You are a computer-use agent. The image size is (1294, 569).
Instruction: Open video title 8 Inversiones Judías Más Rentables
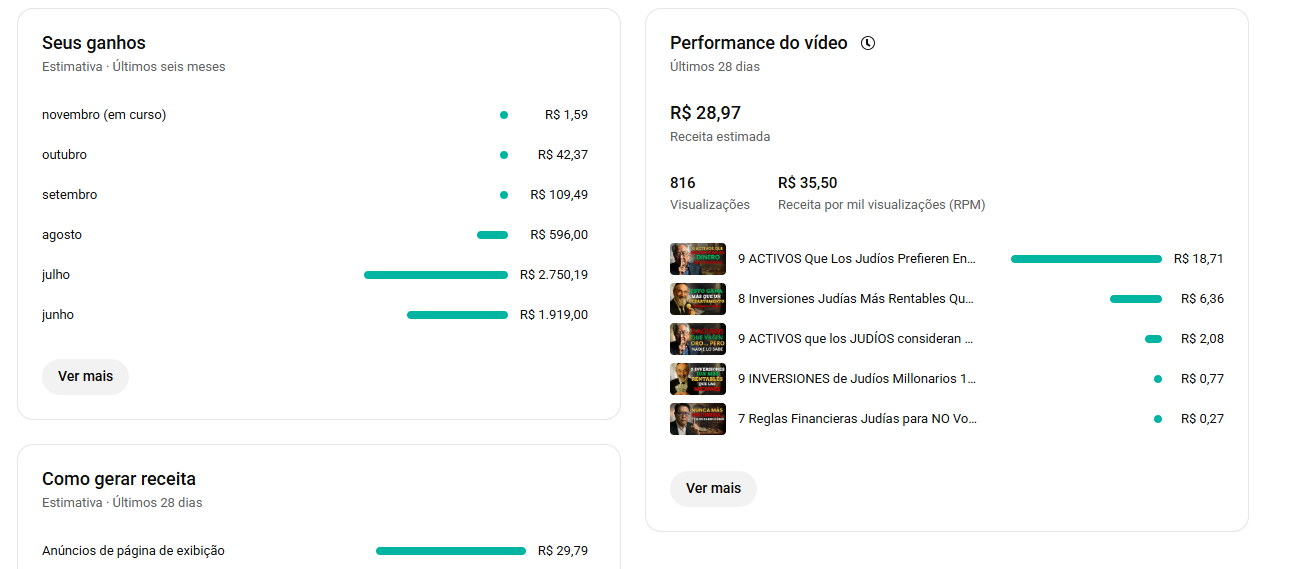pyautogui.click(x=856, y=299)
